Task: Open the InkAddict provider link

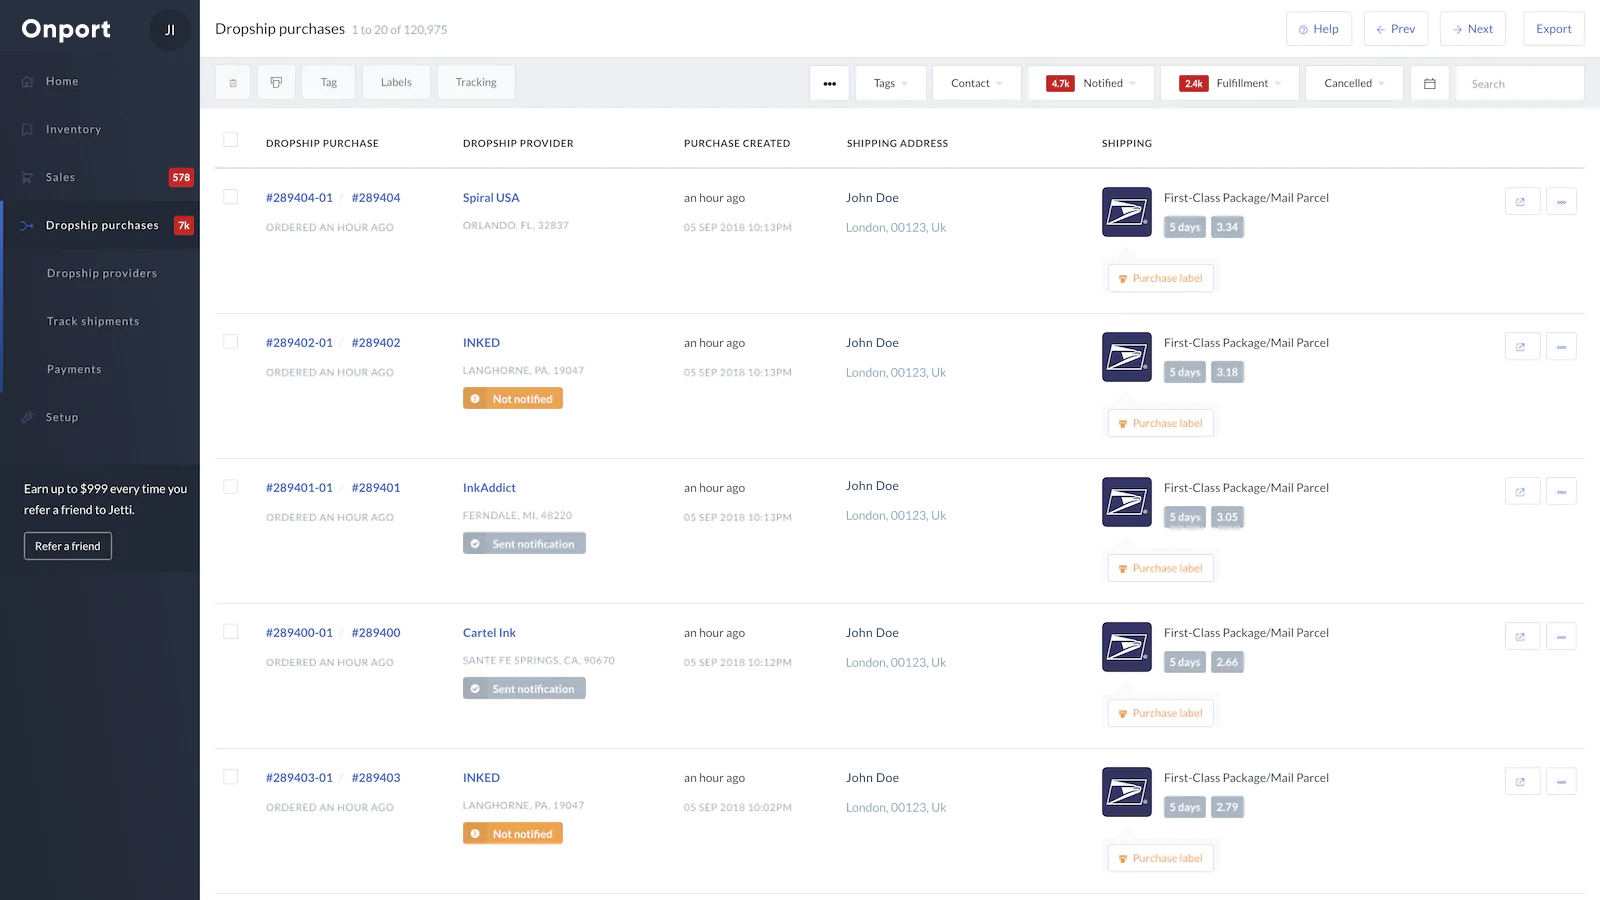Action: 489,487
